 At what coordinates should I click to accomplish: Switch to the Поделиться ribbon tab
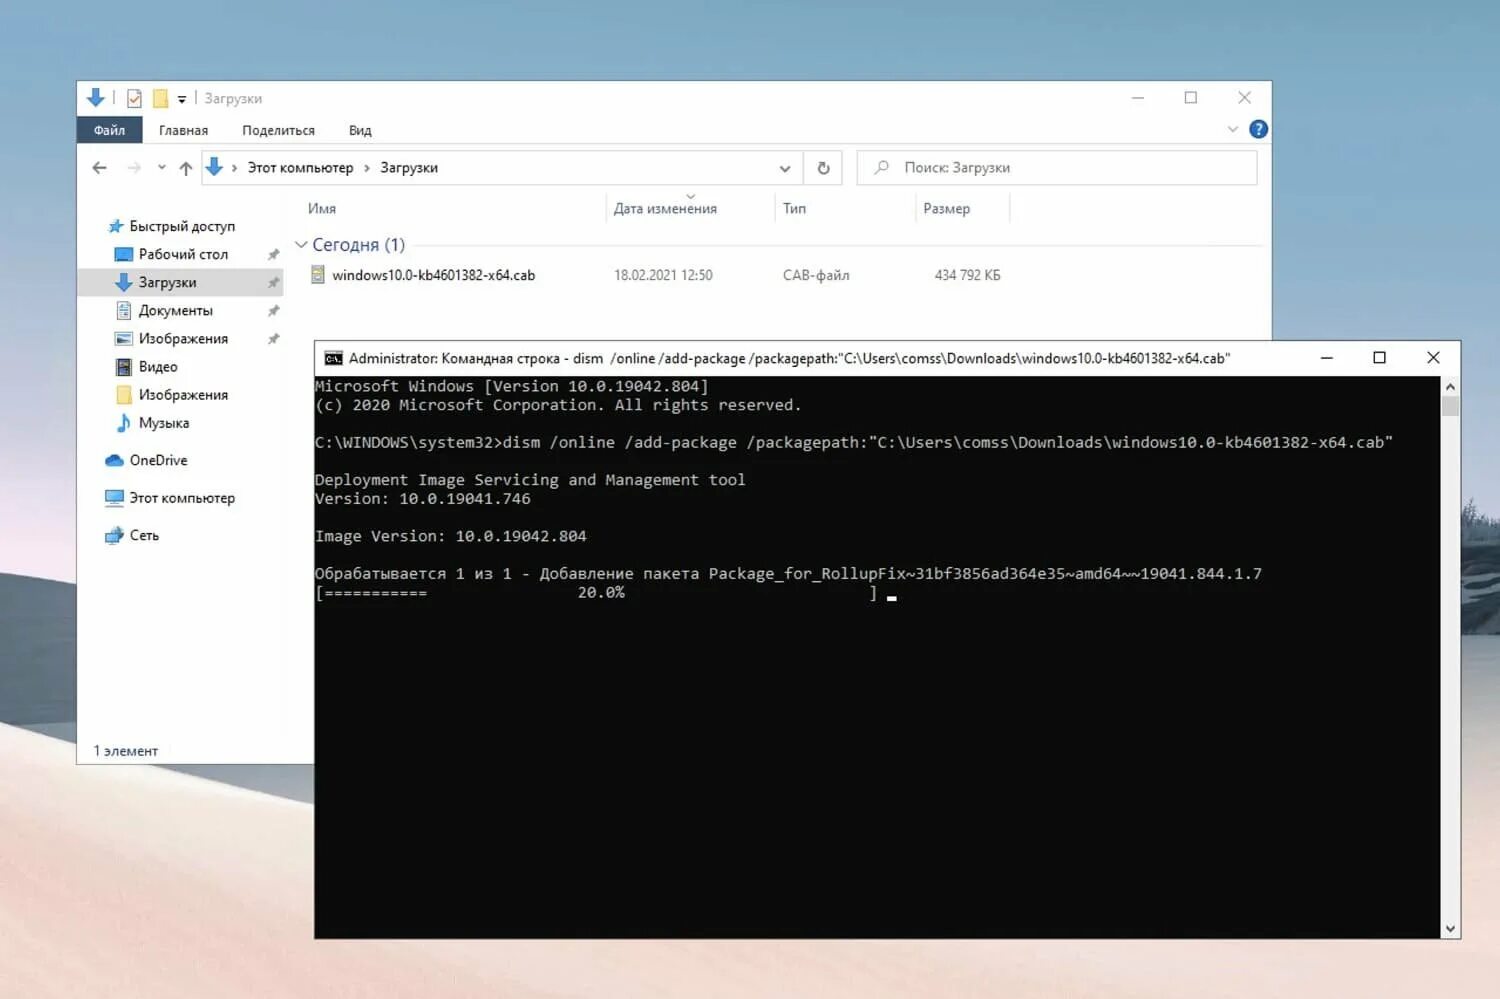[278, 130]
